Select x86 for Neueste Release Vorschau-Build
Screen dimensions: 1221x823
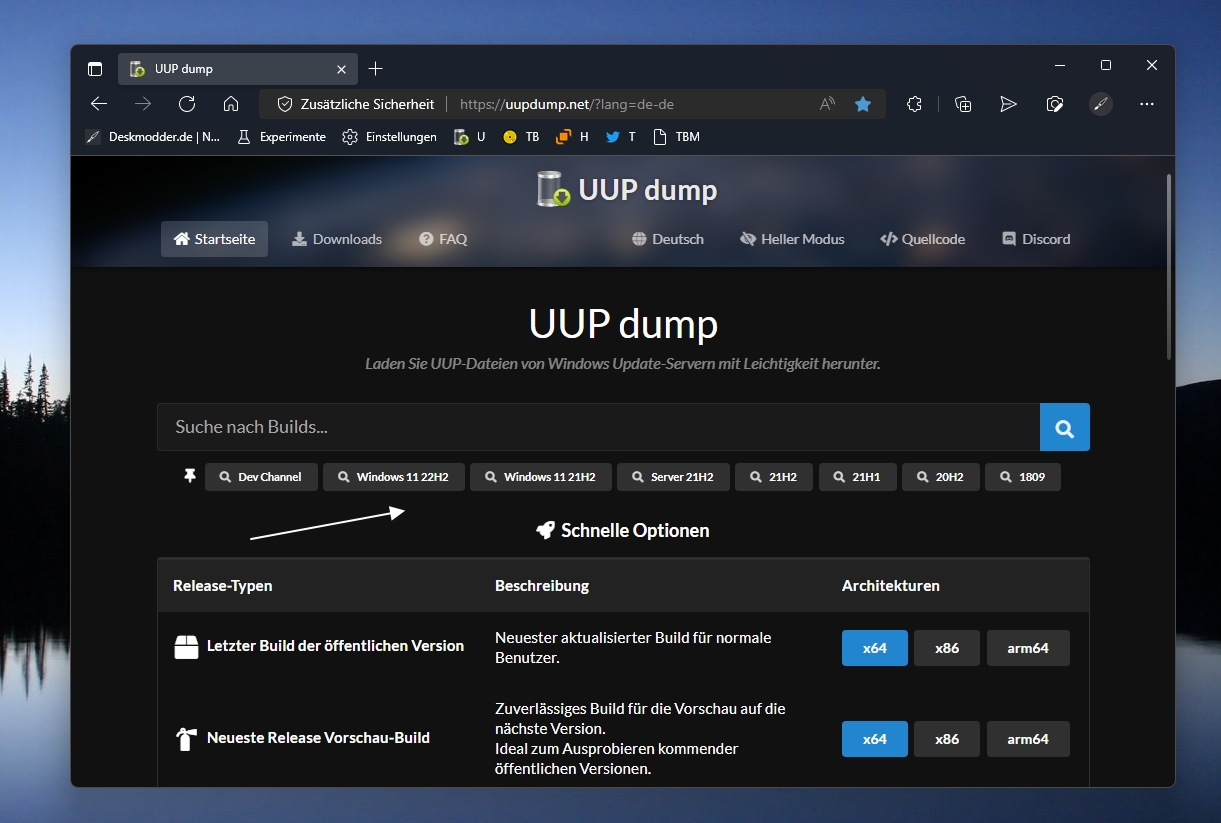[x=947, y=739]
